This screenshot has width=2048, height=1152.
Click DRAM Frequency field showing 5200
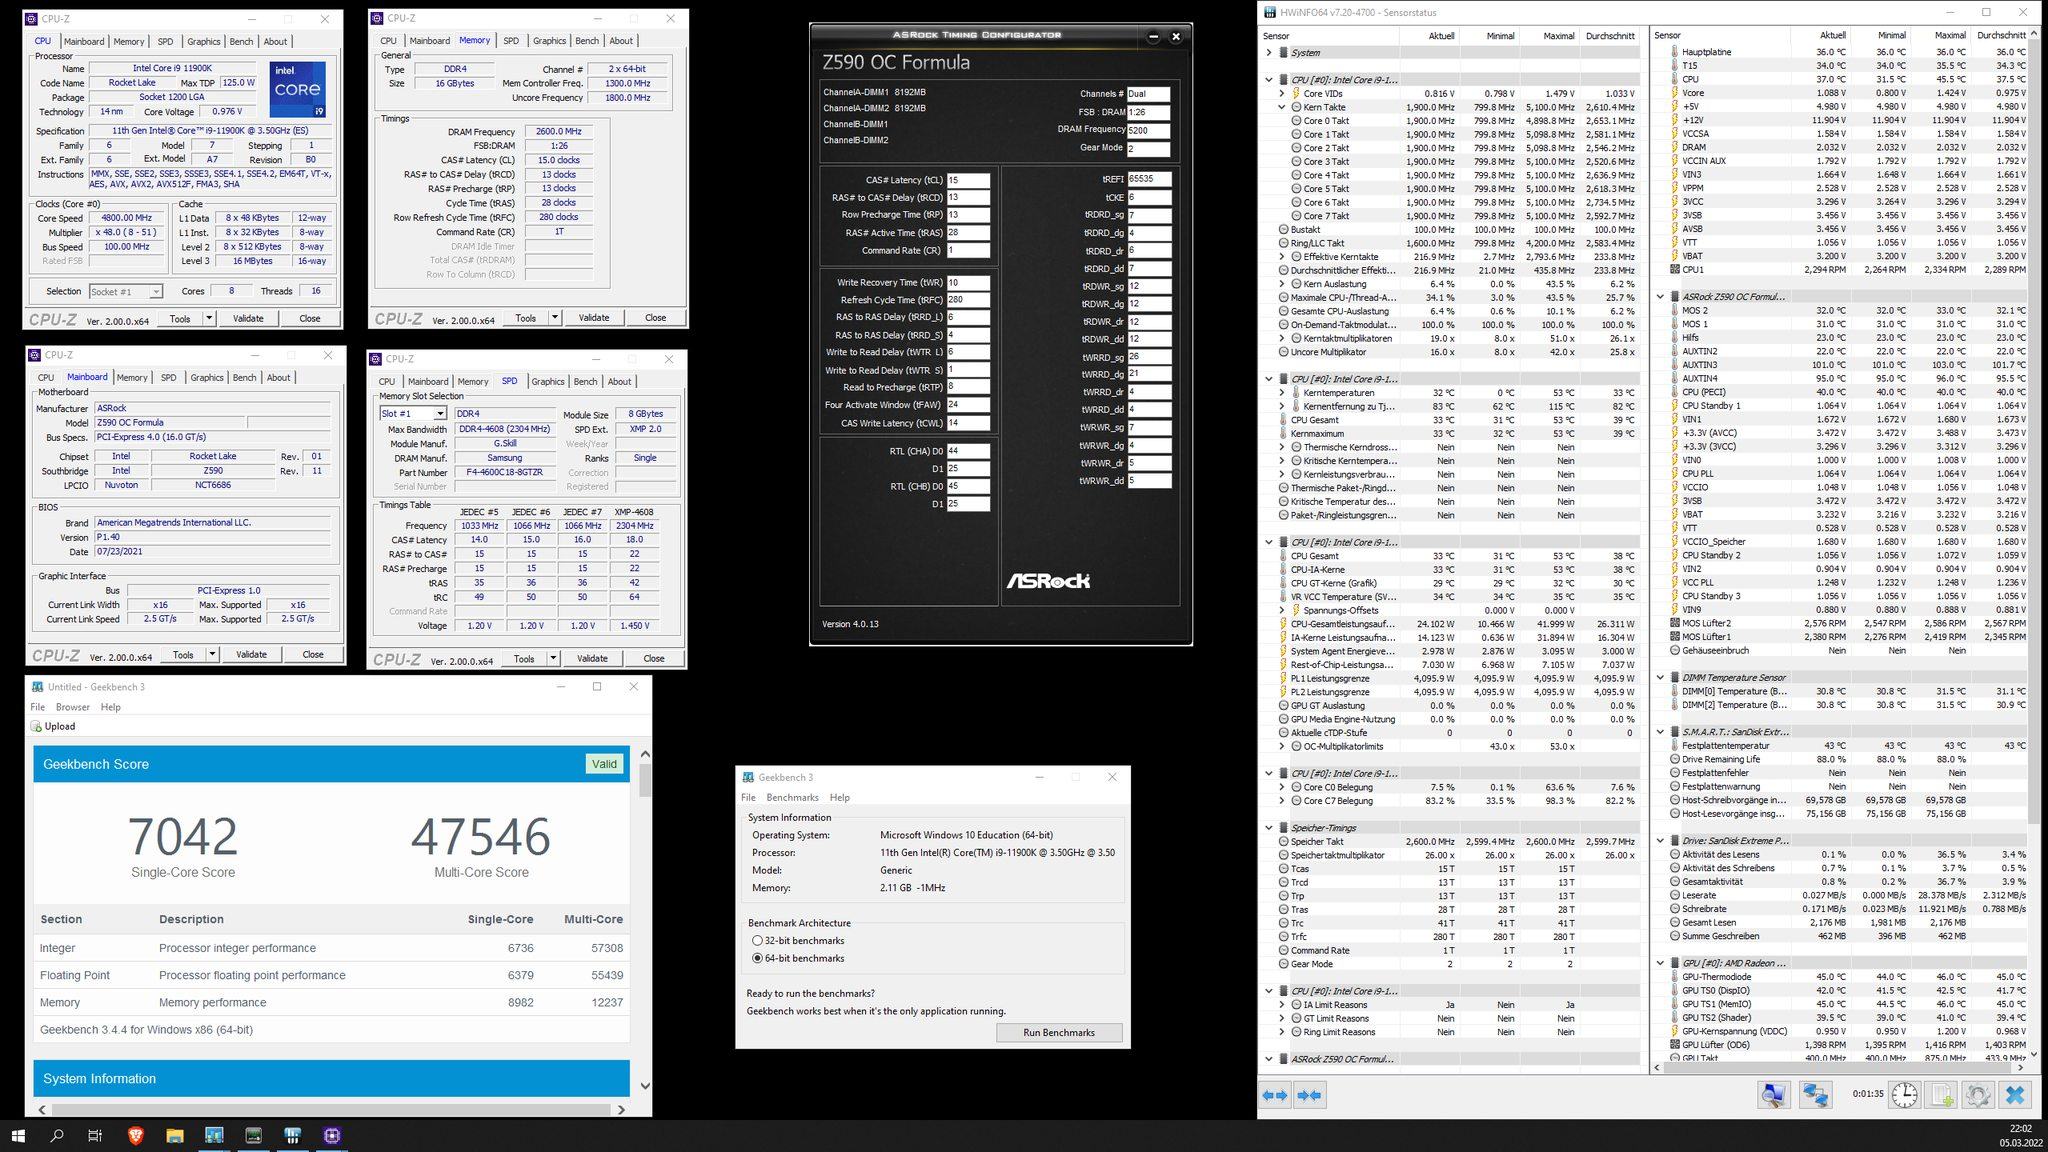[x=1148, y=130]
